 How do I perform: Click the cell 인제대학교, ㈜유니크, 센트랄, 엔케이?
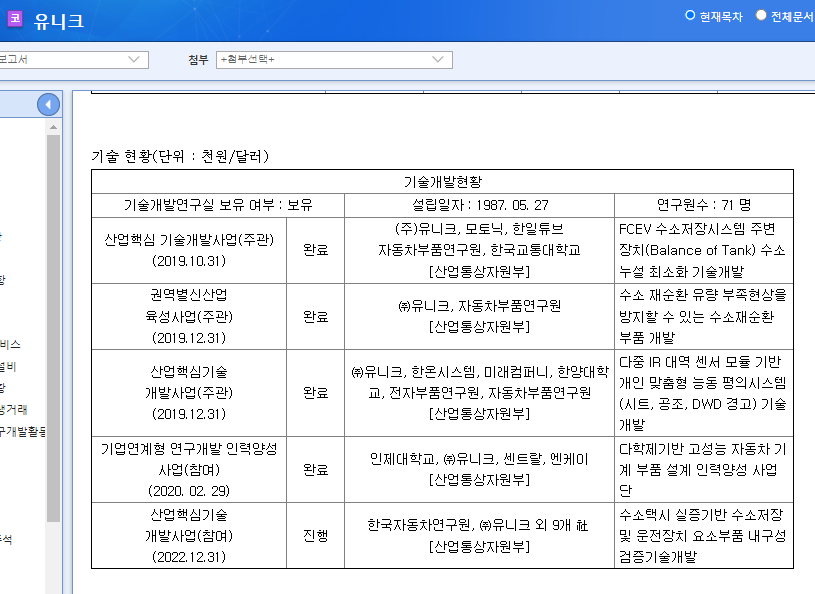[479, 469]
